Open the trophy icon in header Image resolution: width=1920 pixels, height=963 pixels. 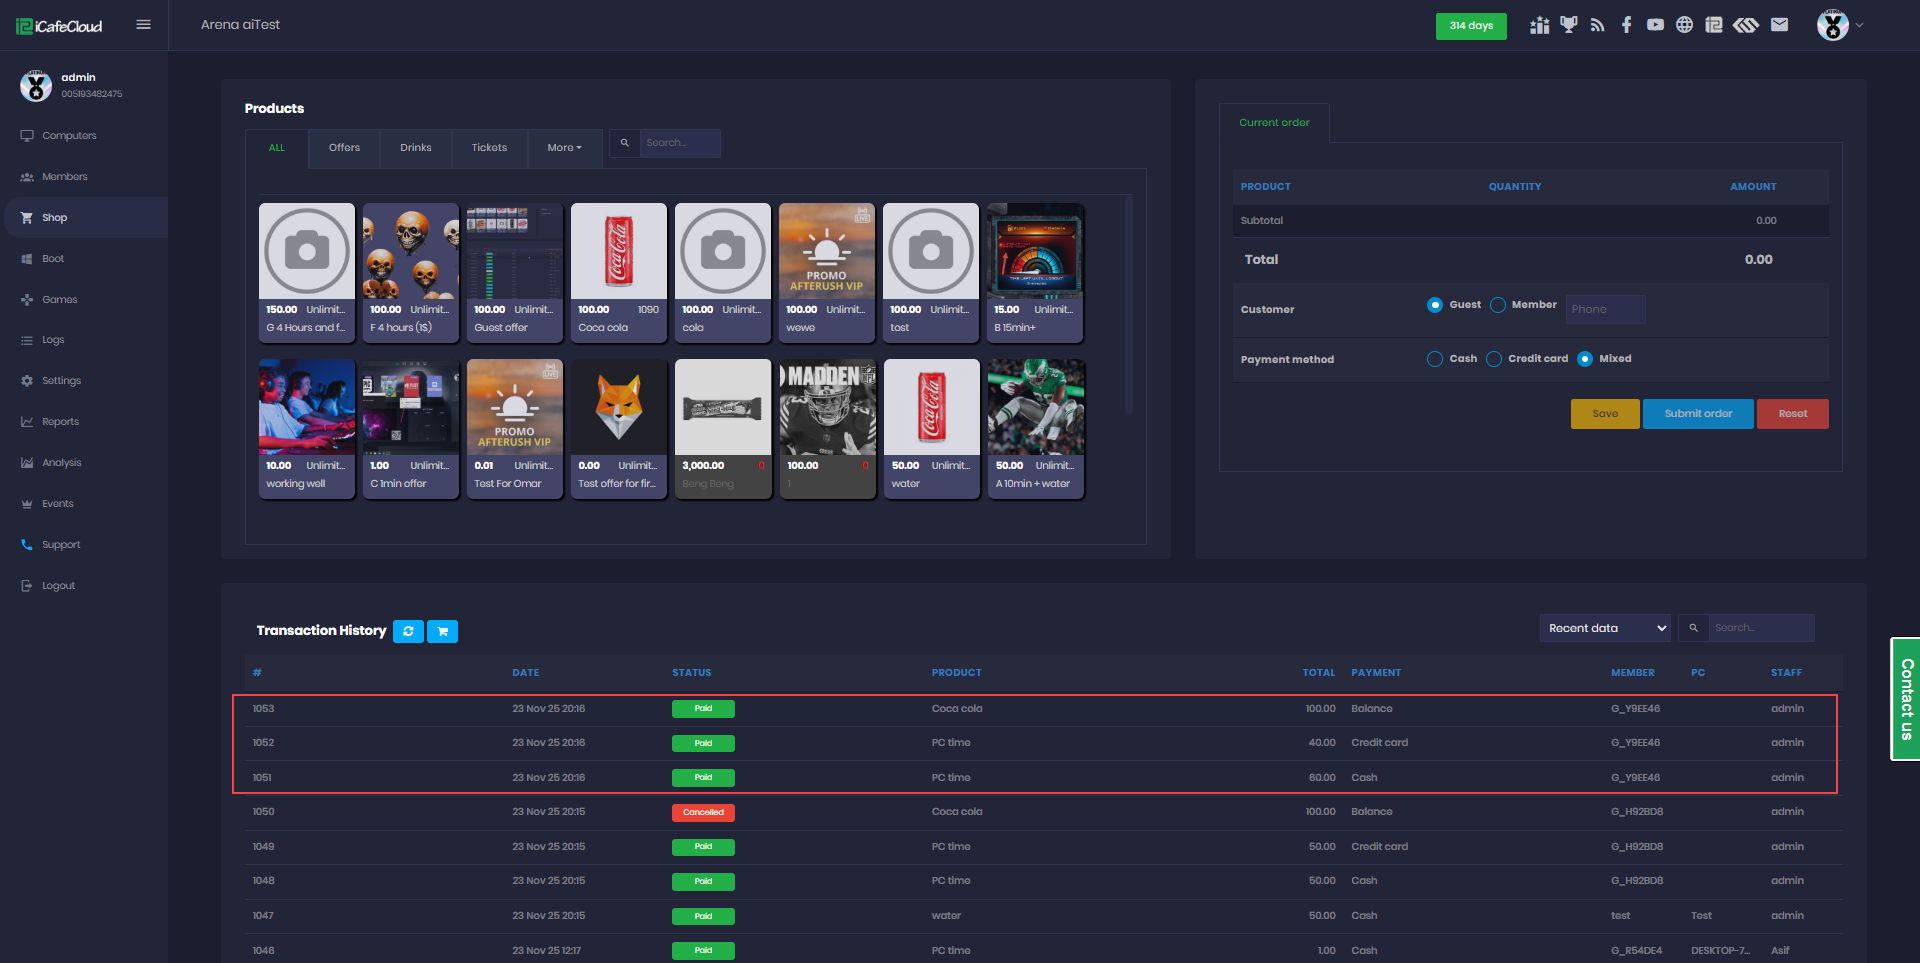click(1569, 25)
